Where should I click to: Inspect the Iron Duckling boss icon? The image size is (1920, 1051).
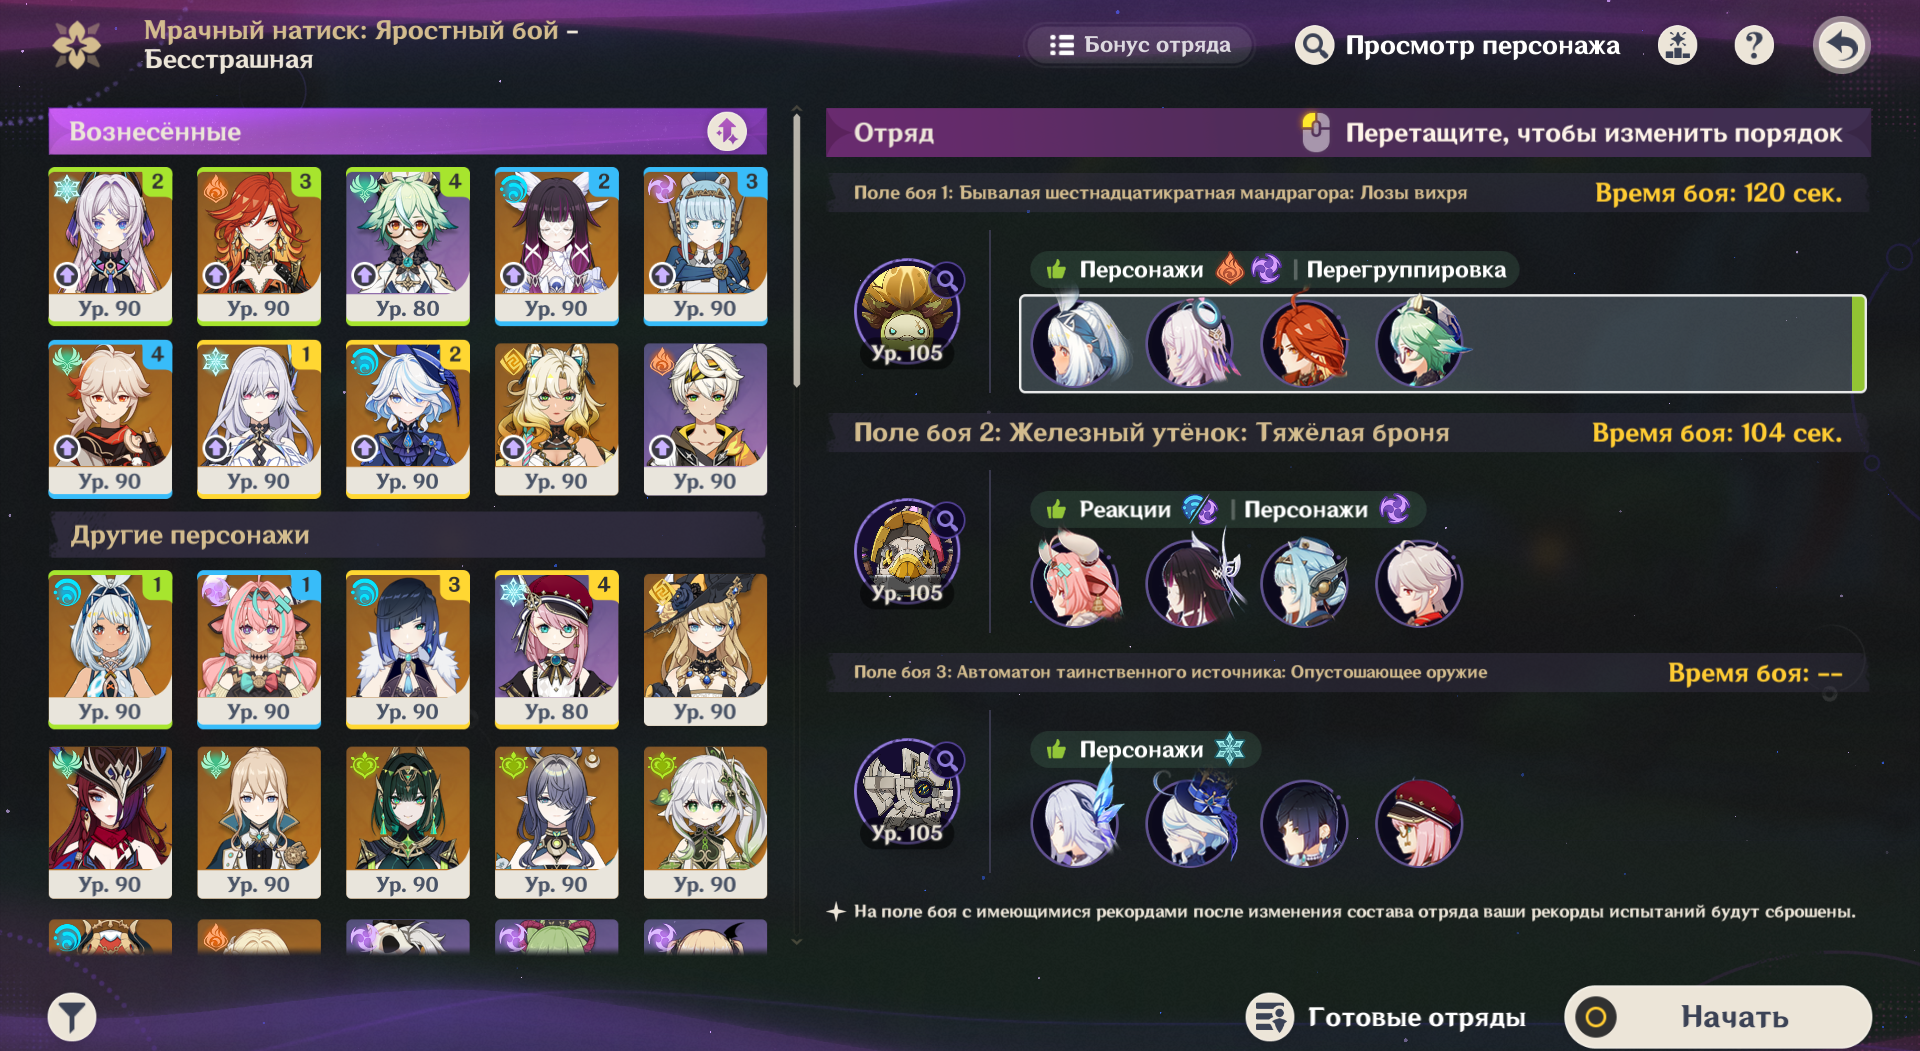[x=906, y=551]
